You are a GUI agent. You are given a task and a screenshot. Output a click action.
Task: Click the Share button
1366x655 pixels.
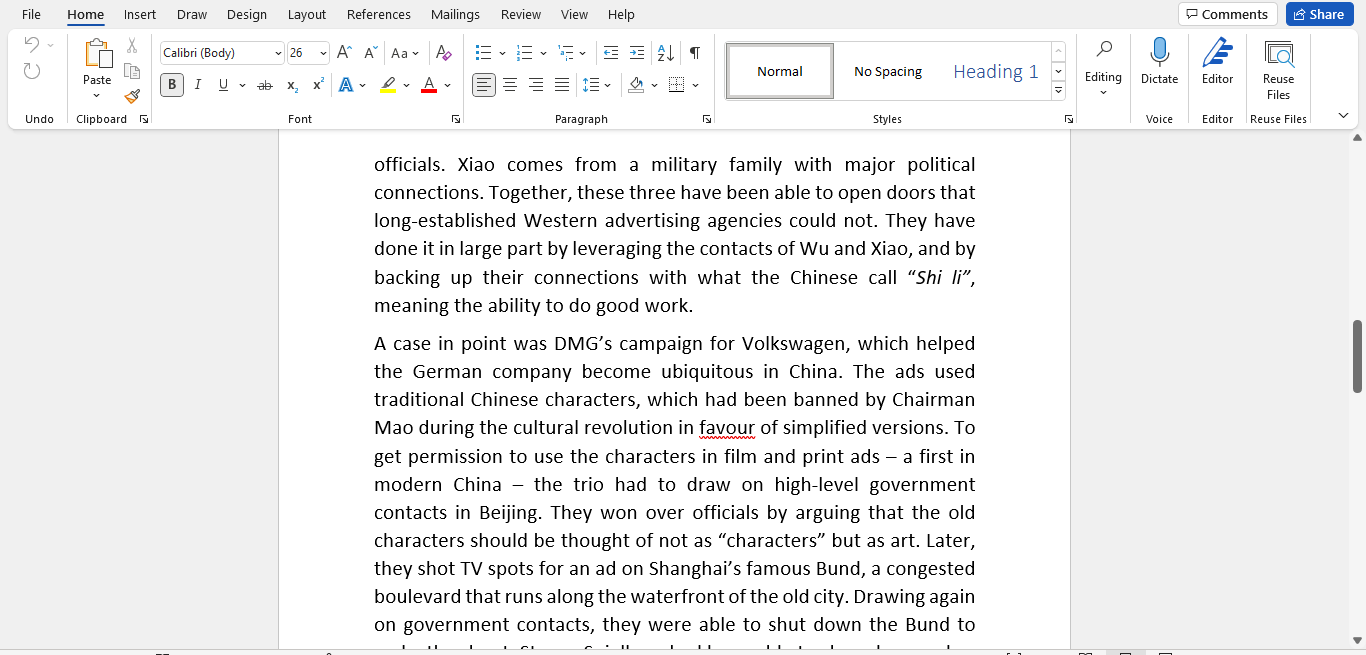tap(1319, 13)
